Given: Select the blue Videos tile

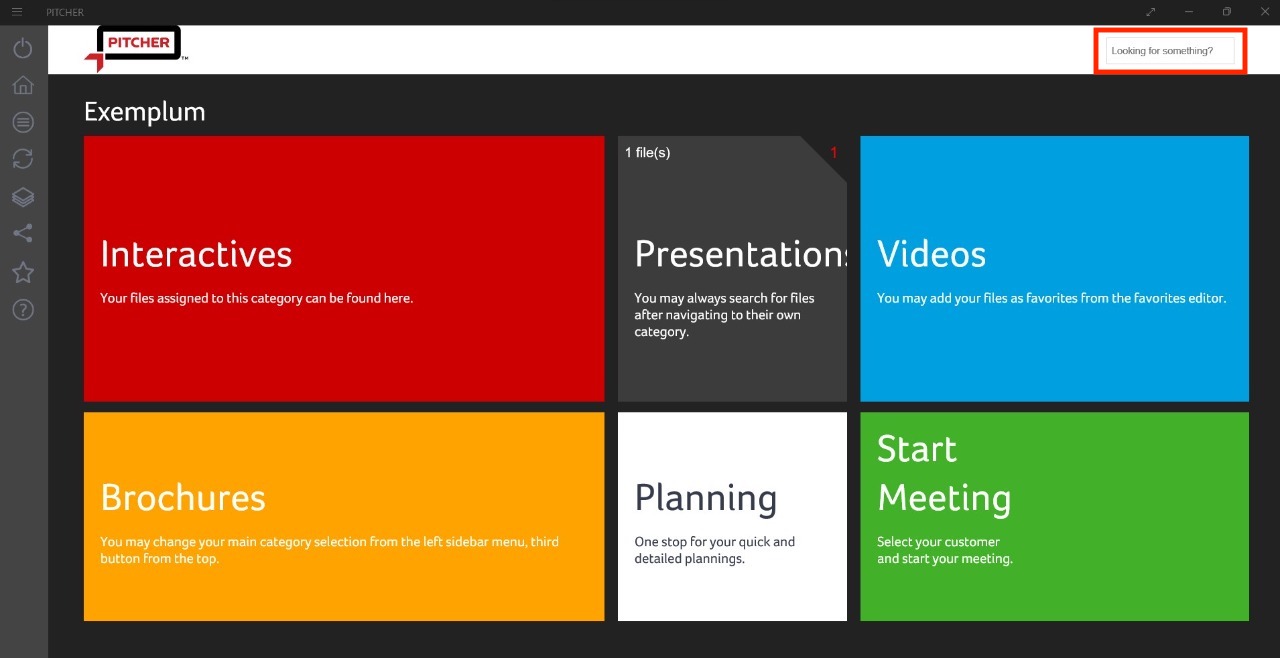Looking at the screenshot, I should [1054, 268].
